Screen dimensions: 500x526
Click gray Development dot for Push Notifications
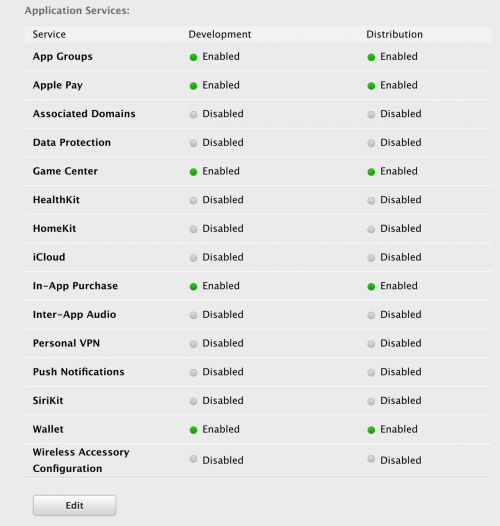pos(193,373)
